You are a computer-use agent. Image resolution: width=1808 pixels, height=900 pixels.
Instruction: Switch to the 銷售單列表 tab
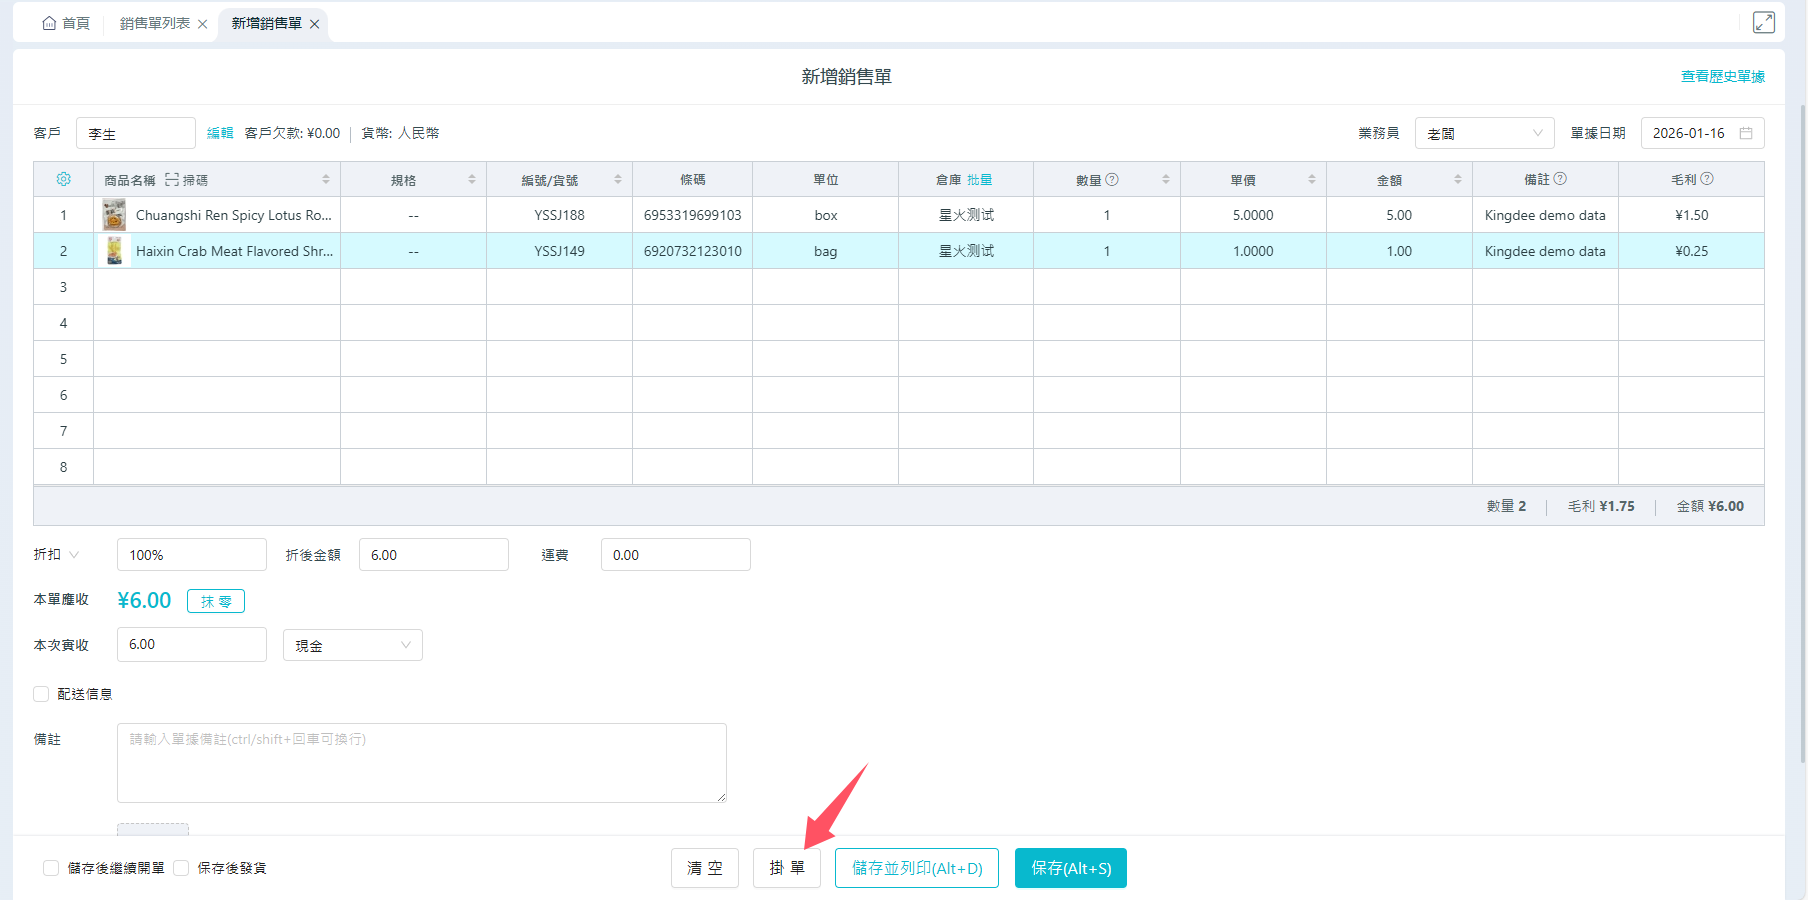[154, 23]
